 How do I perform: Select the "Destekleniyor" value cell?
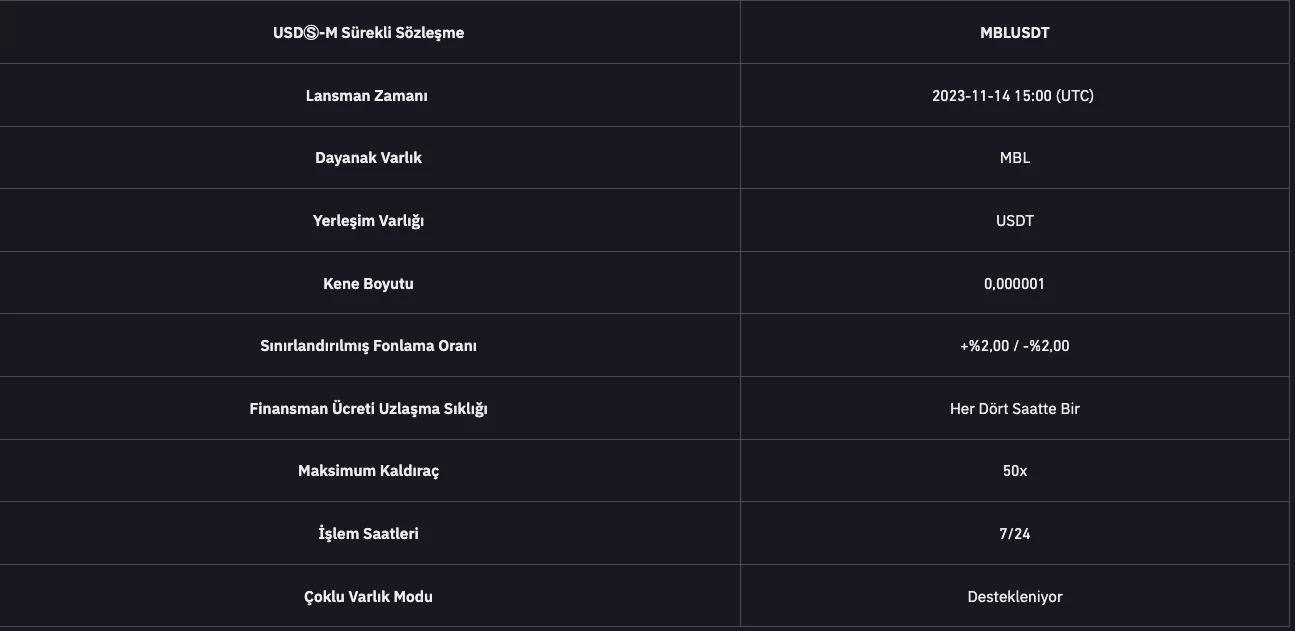[x=1014, y=597]
